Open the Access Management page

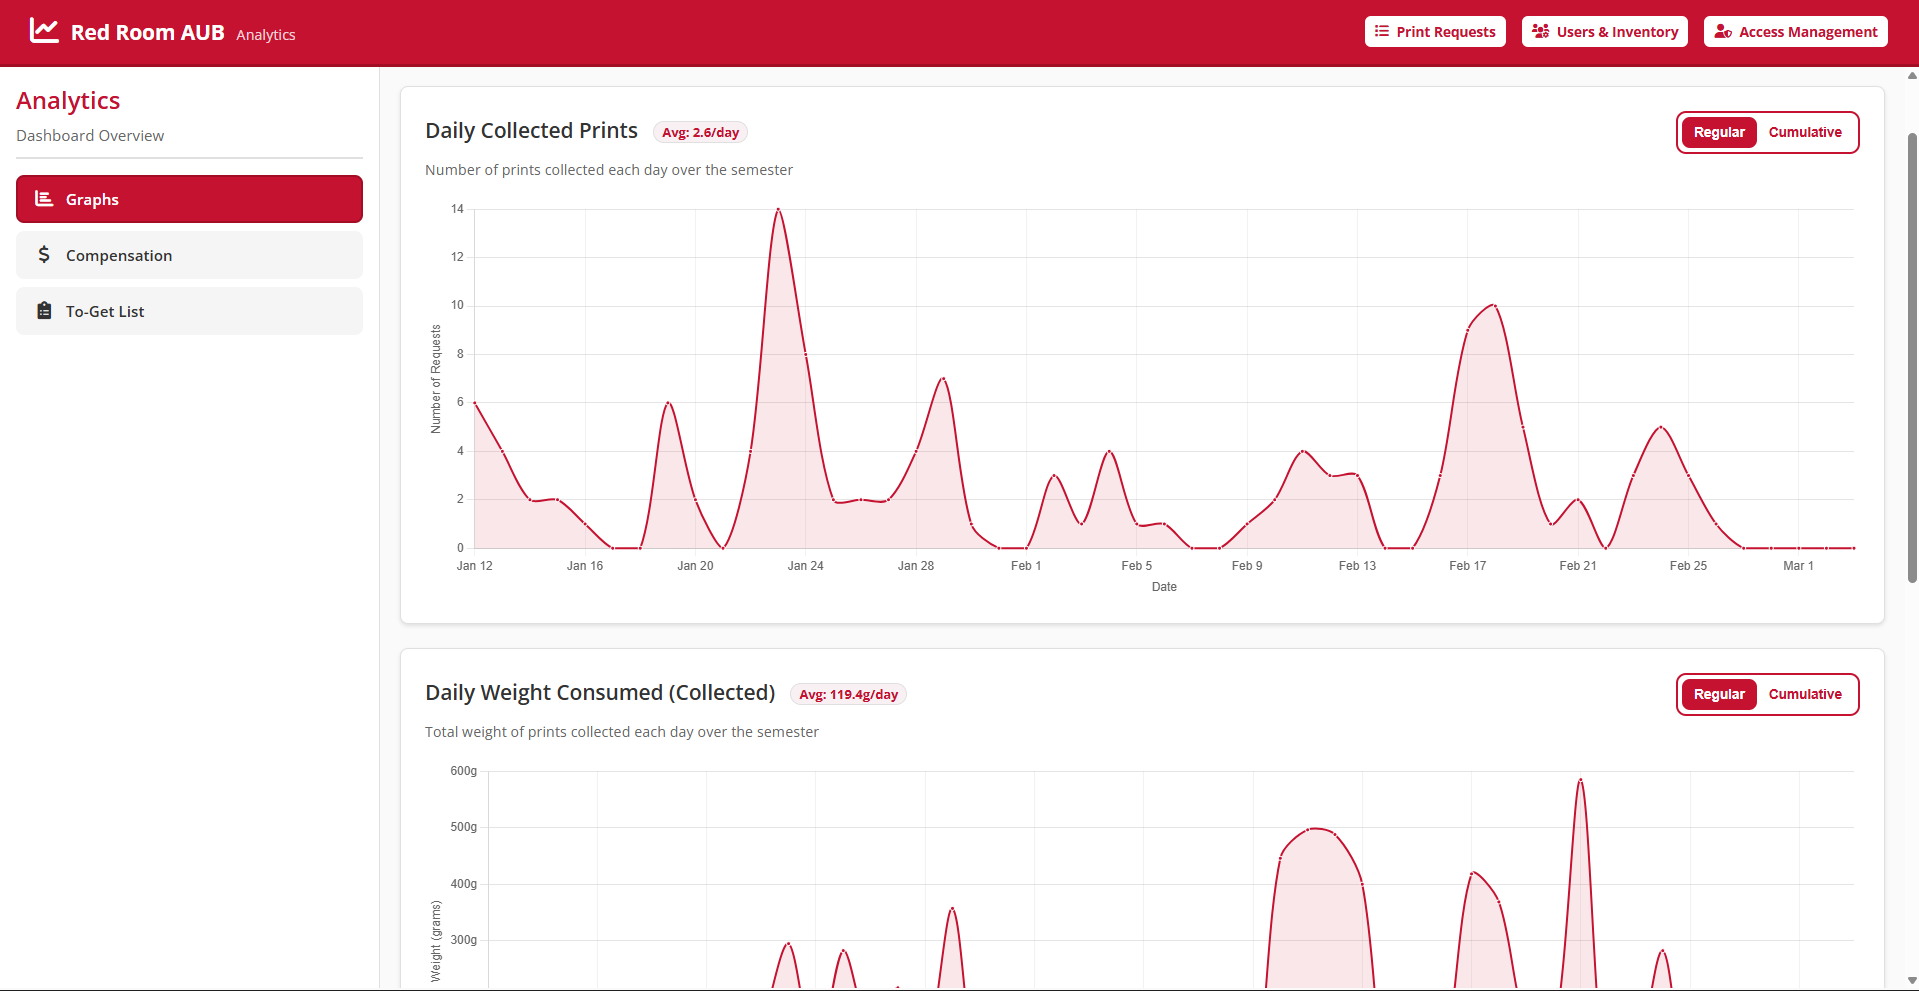[x=1796, y=31]
